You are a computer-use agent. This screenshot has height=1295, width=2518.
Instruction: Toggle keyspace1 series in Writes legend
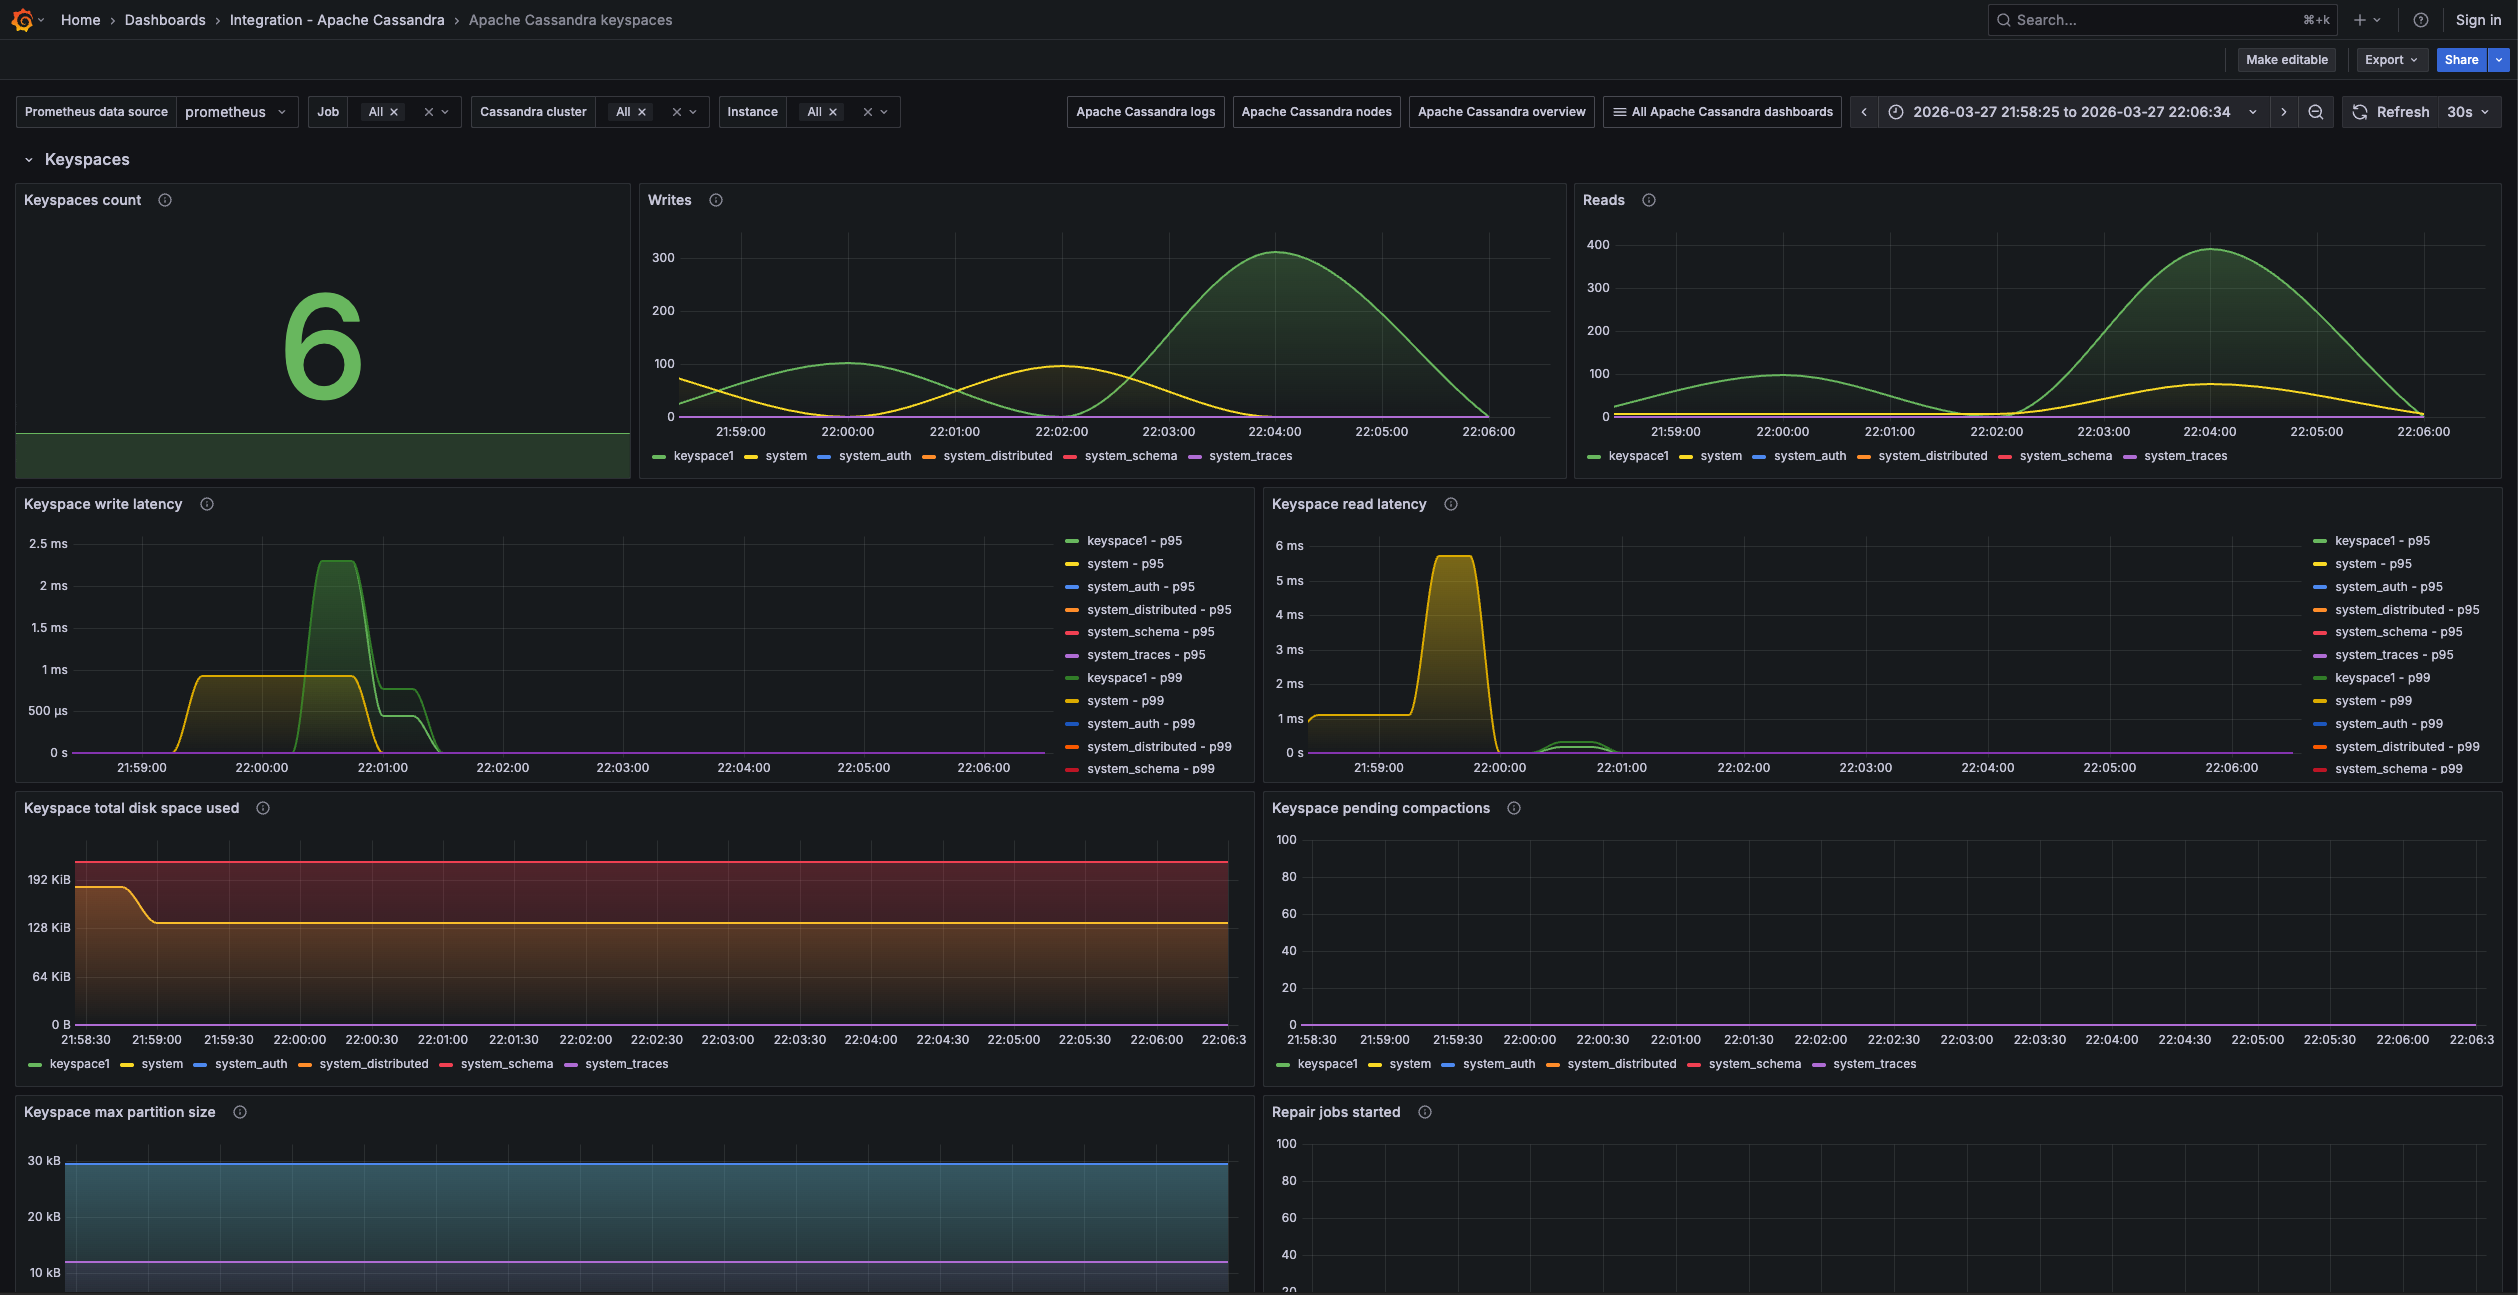click(702, 456)
